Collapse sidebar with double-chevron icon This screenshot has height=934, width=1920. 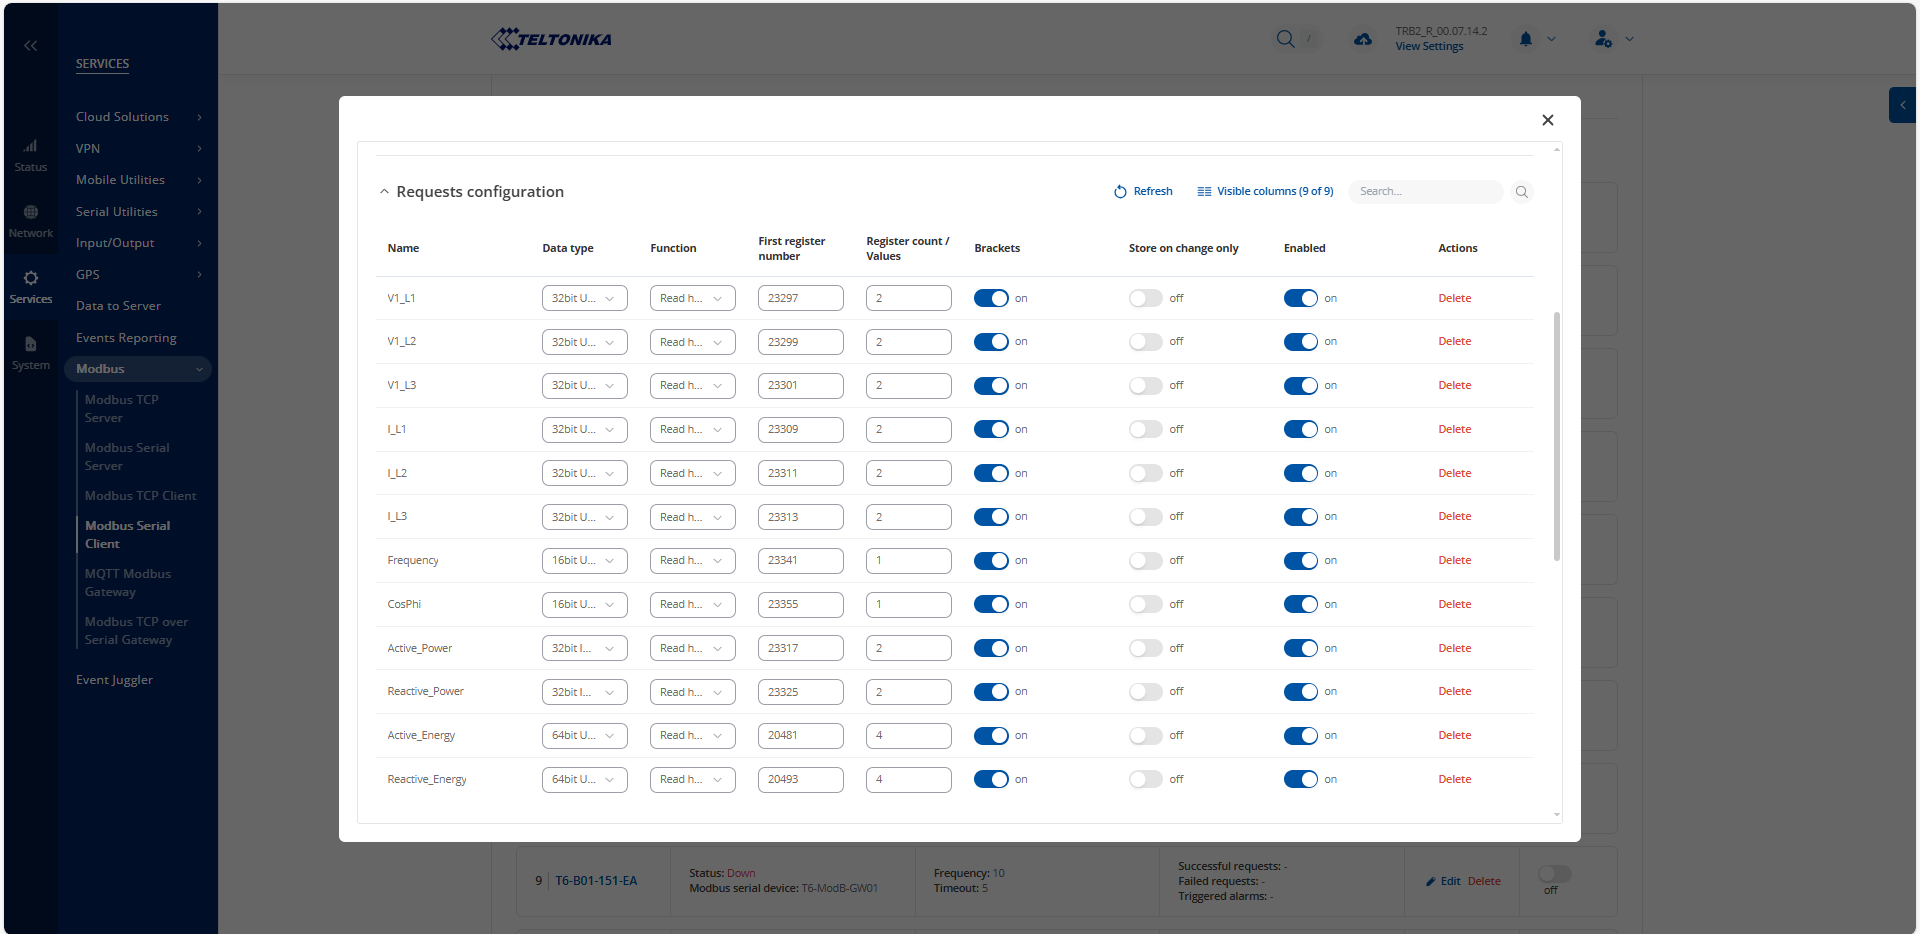coord(31,46)
